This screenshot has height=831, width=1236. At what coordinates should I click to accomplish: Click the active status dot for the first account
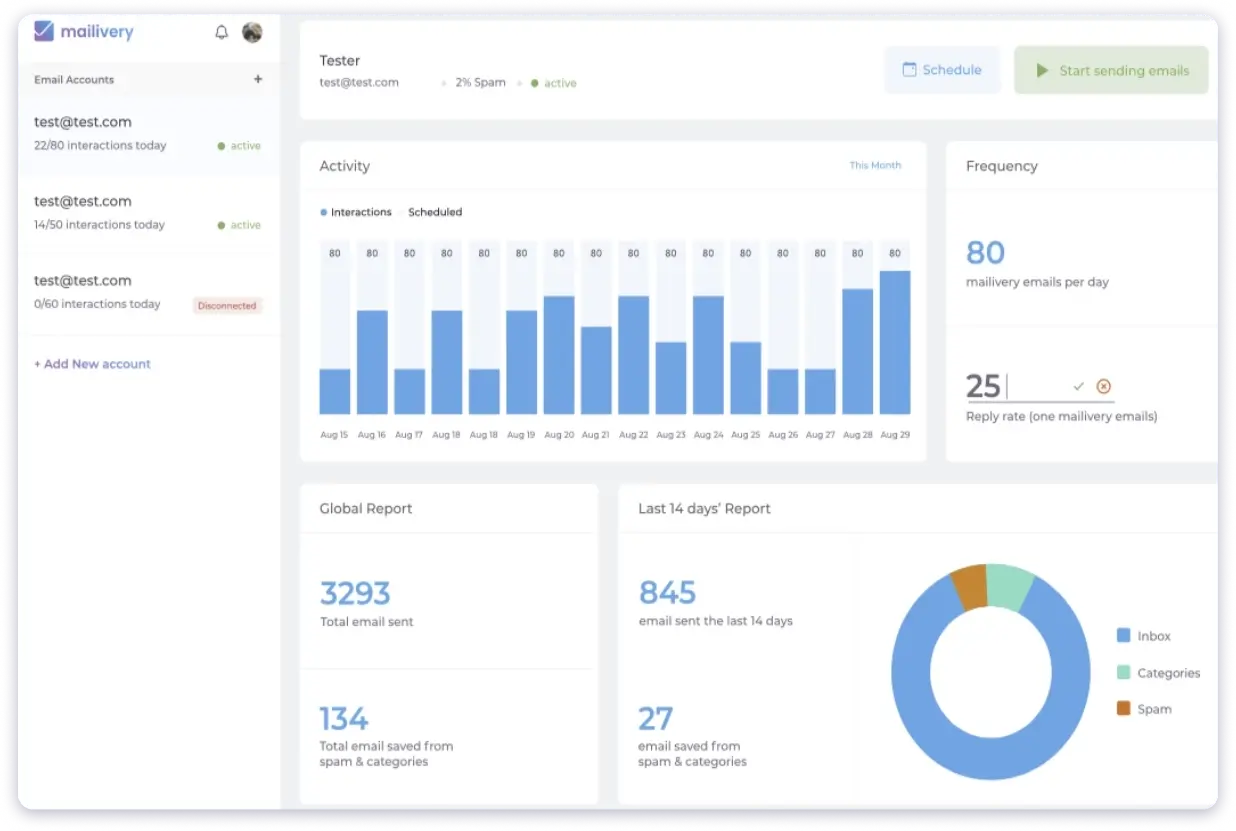[222, 145]
